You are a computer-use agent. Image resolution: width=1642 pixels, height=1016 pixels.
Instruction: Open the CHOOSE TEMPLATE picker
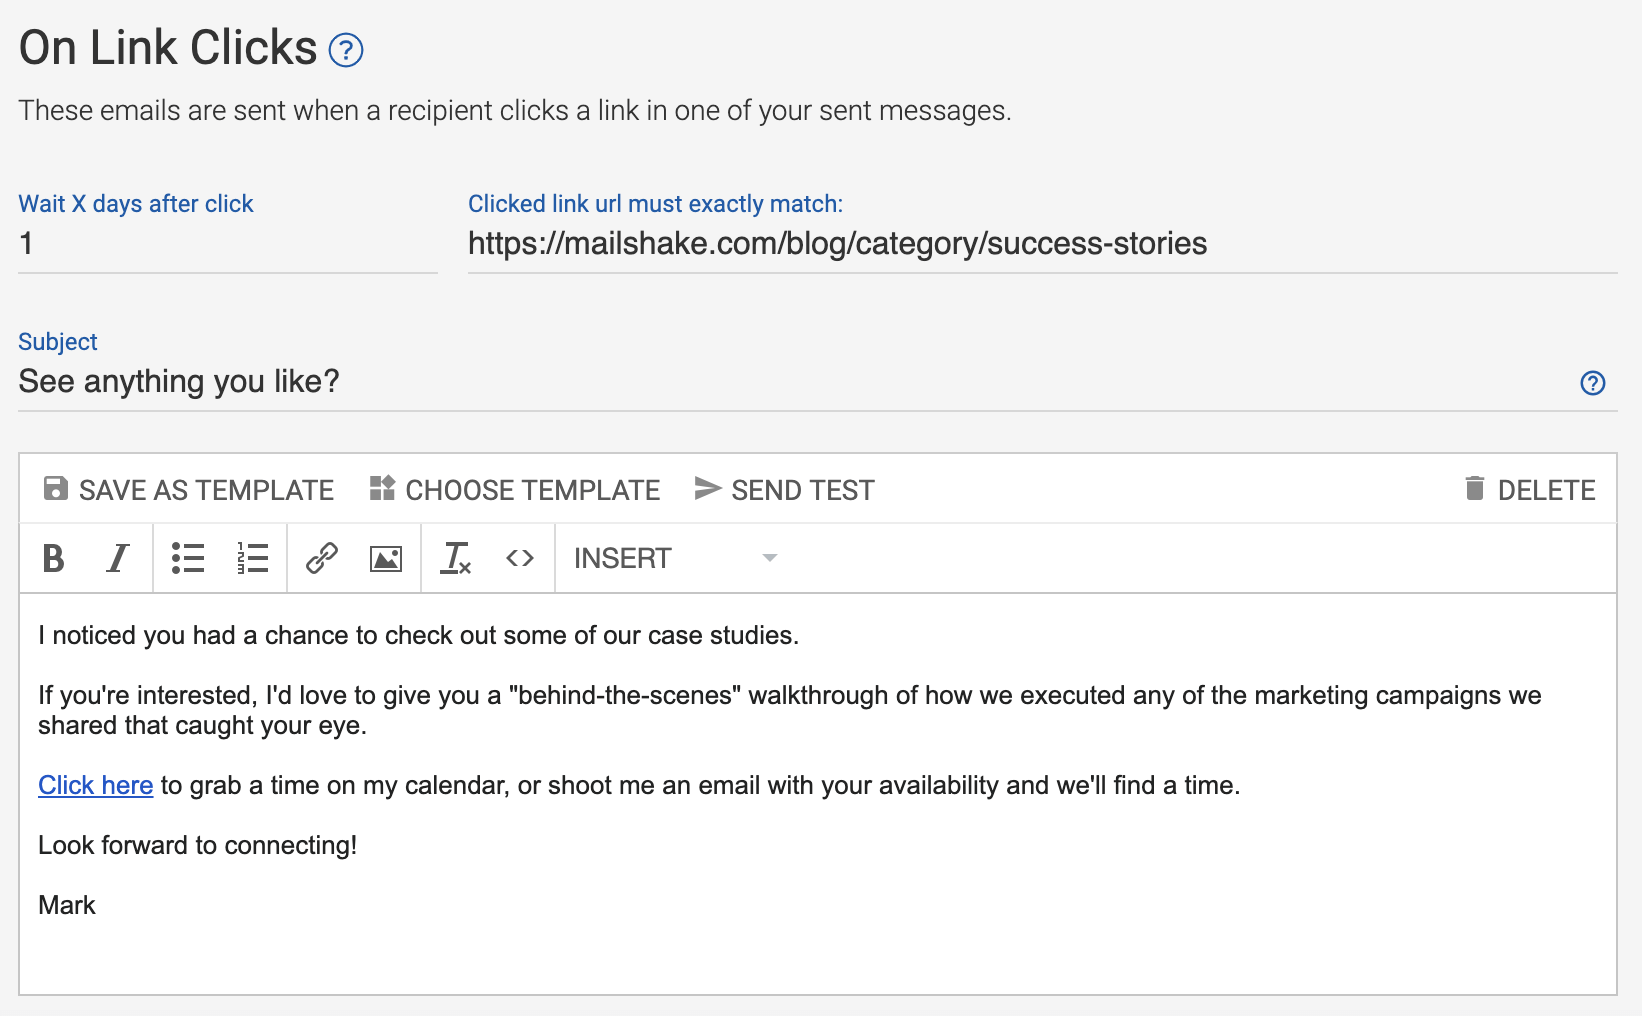(x=515, y=490)
